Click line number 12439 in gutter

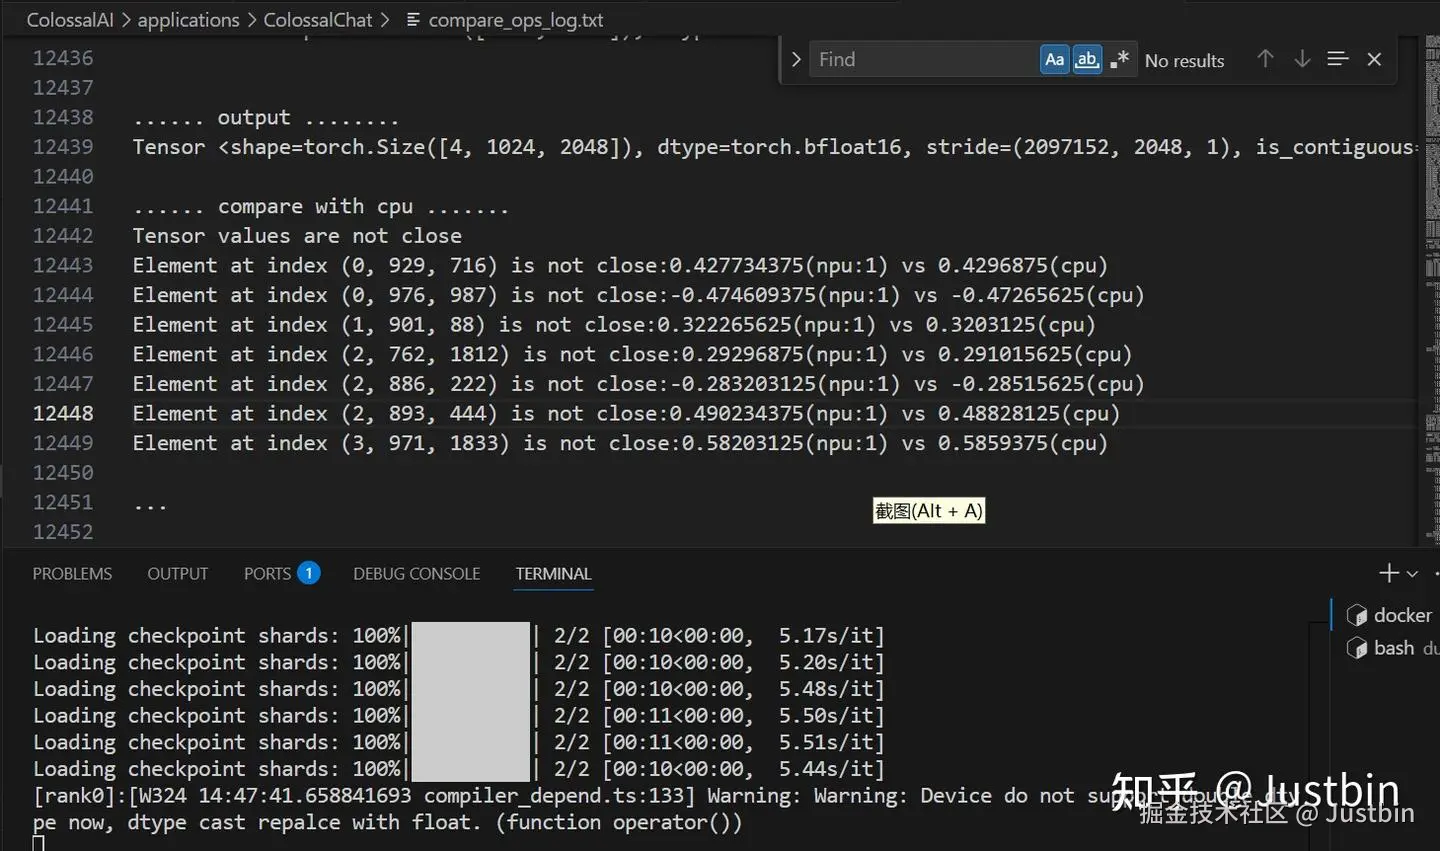63,147
